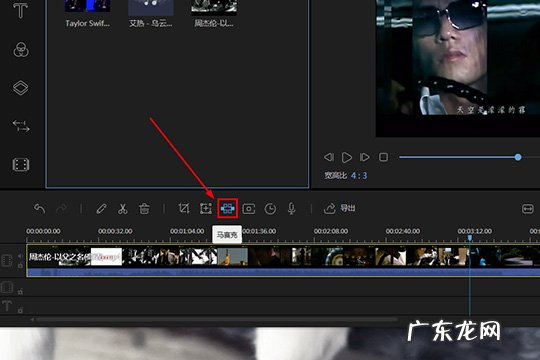Open the Filters three-circle sidebar icon
This screenshot has width=540, height=360.
(x=21, y=50)
